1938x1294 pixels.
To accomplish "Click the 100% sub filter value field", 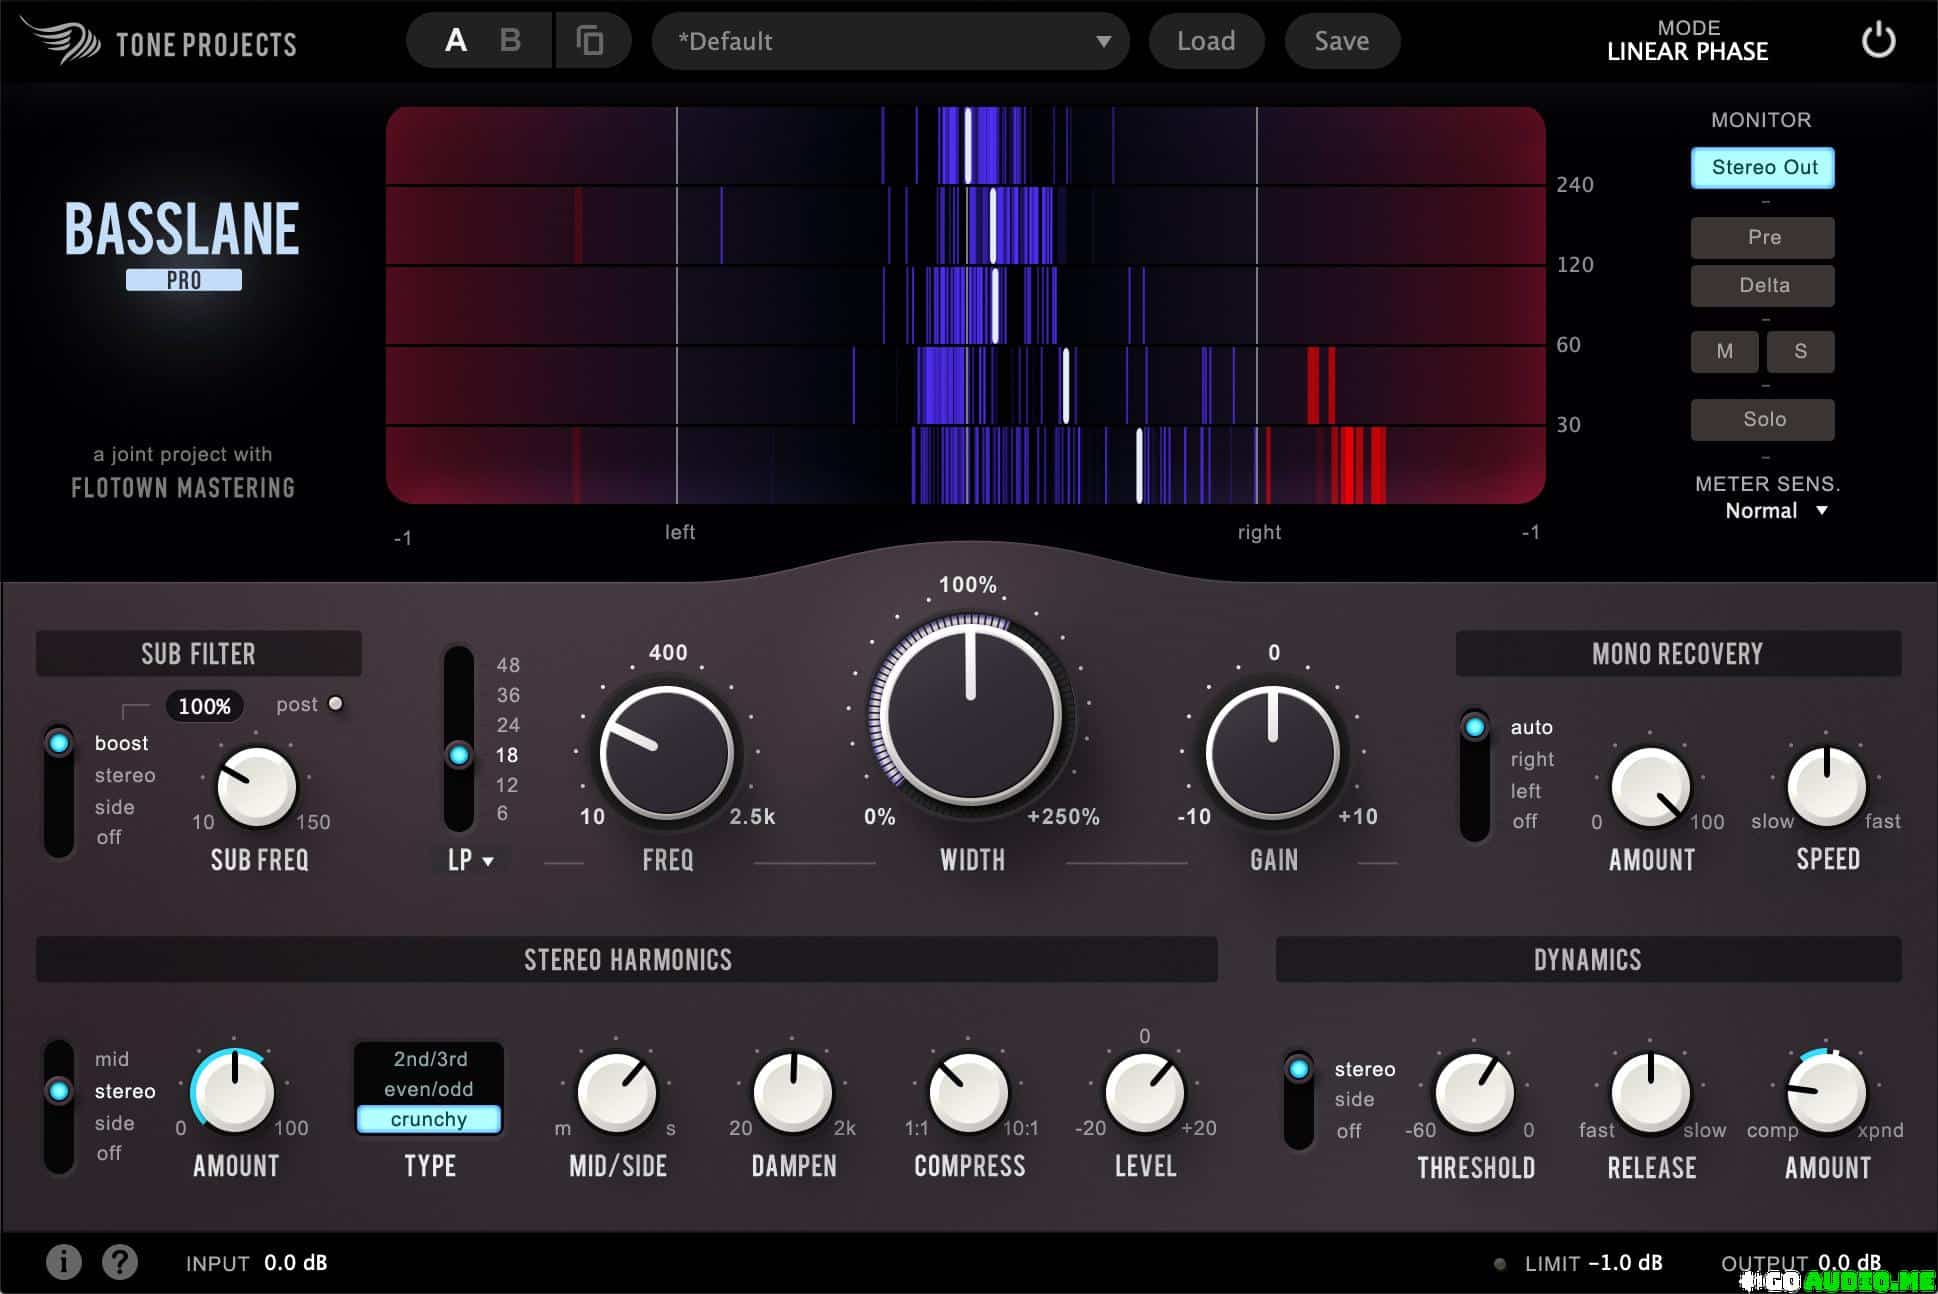I will pos(204,706).
